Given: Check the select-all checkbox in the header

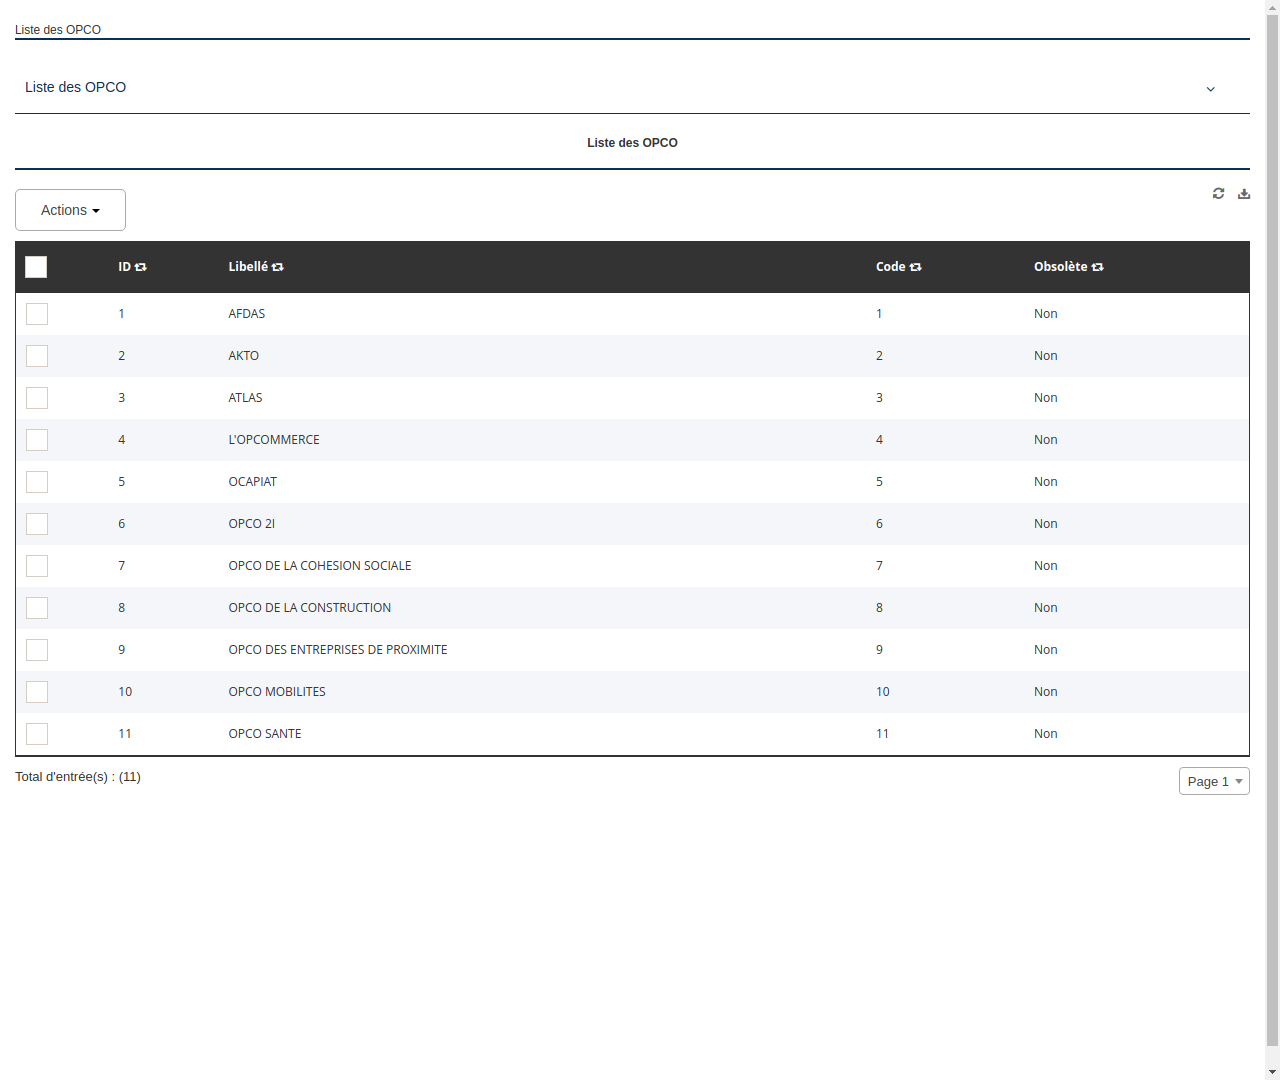Looking at the screenshot, I should 36,267.
